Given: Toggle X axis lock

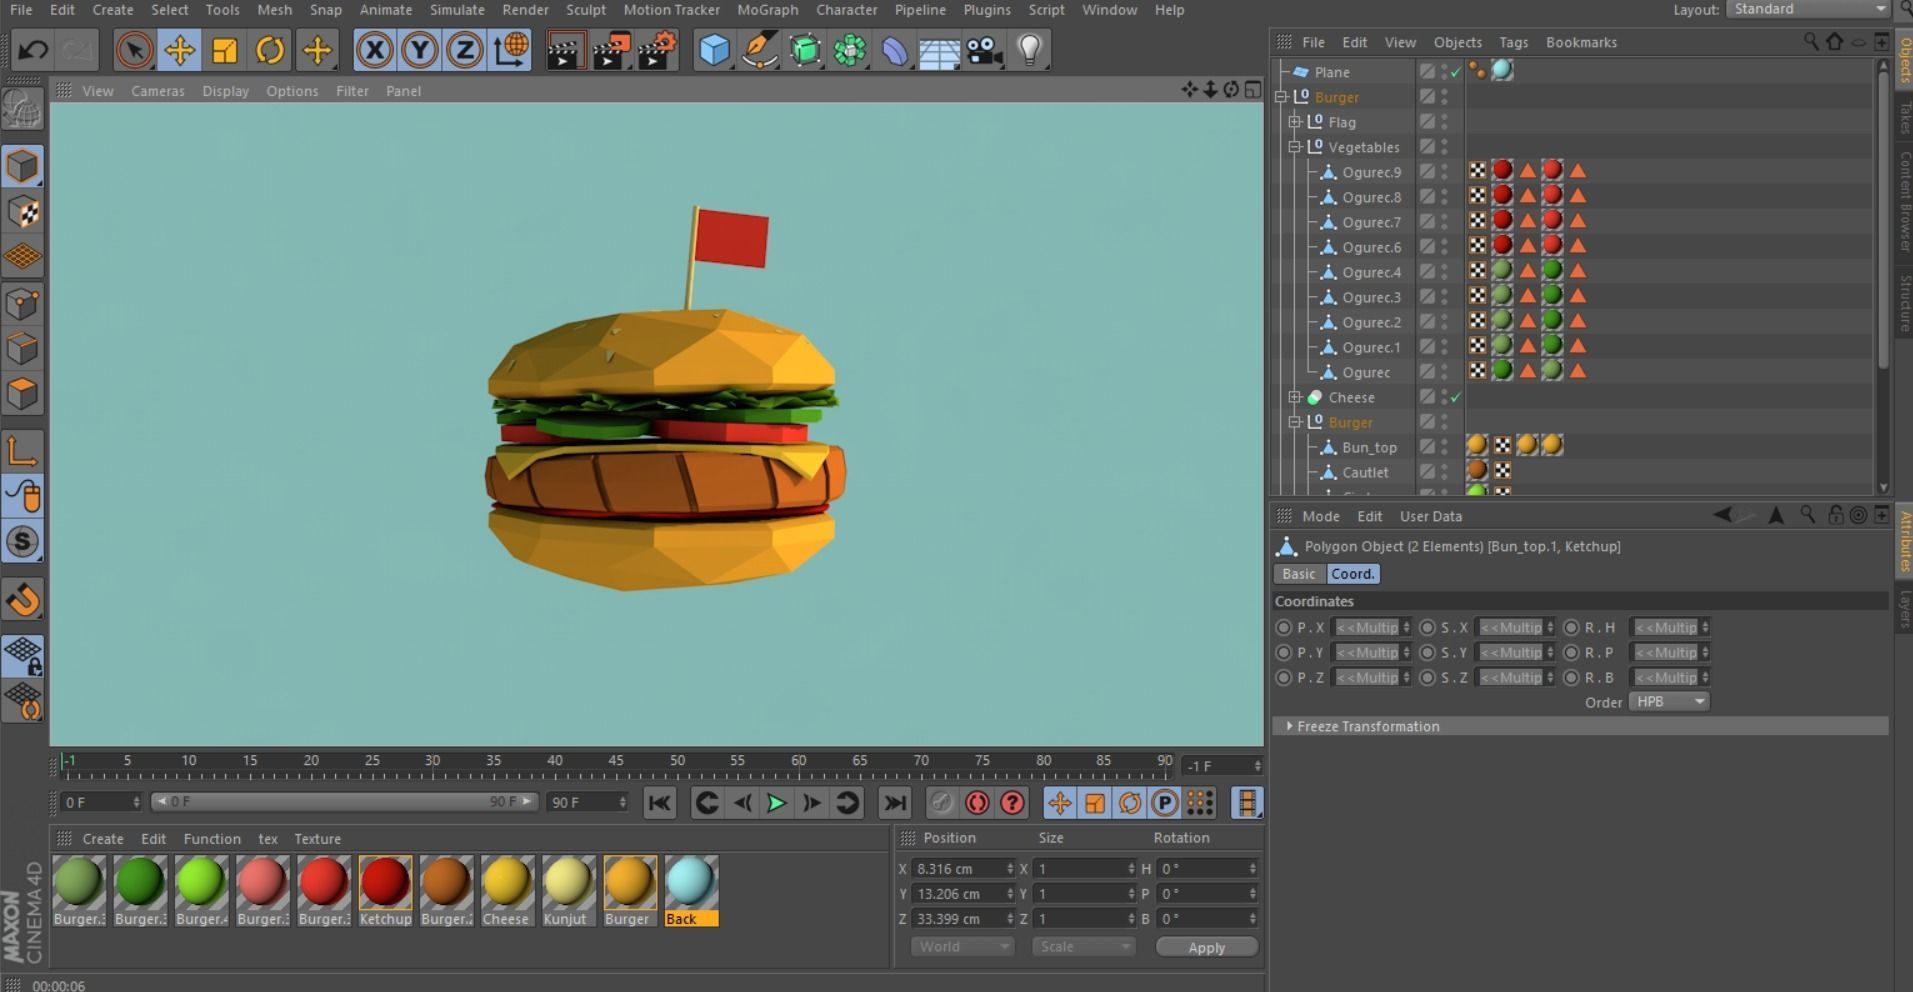Looking at the screenshot, I should pyautogui.click(x=374, y=50).
